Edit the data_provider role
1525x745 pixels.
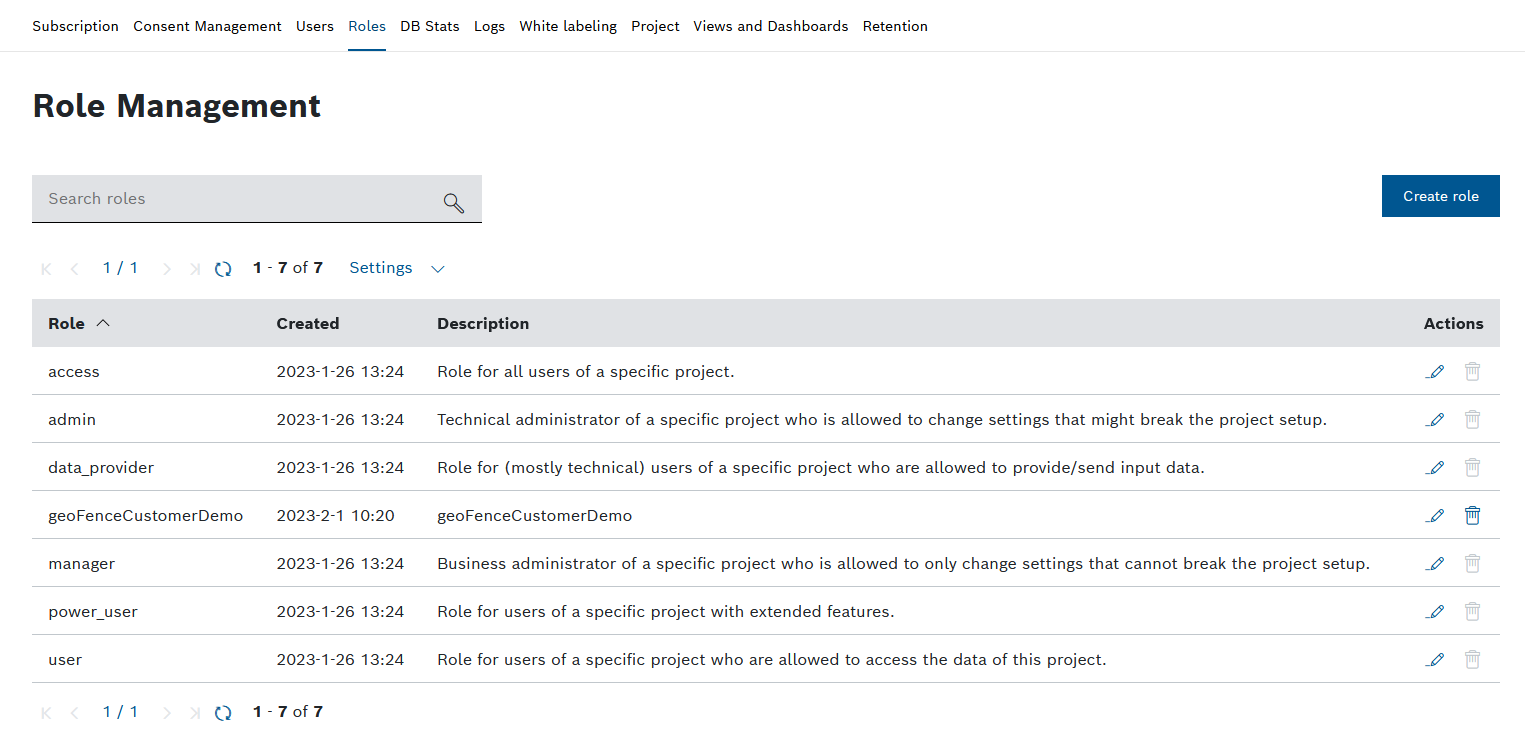click(x=1435, y=468)
